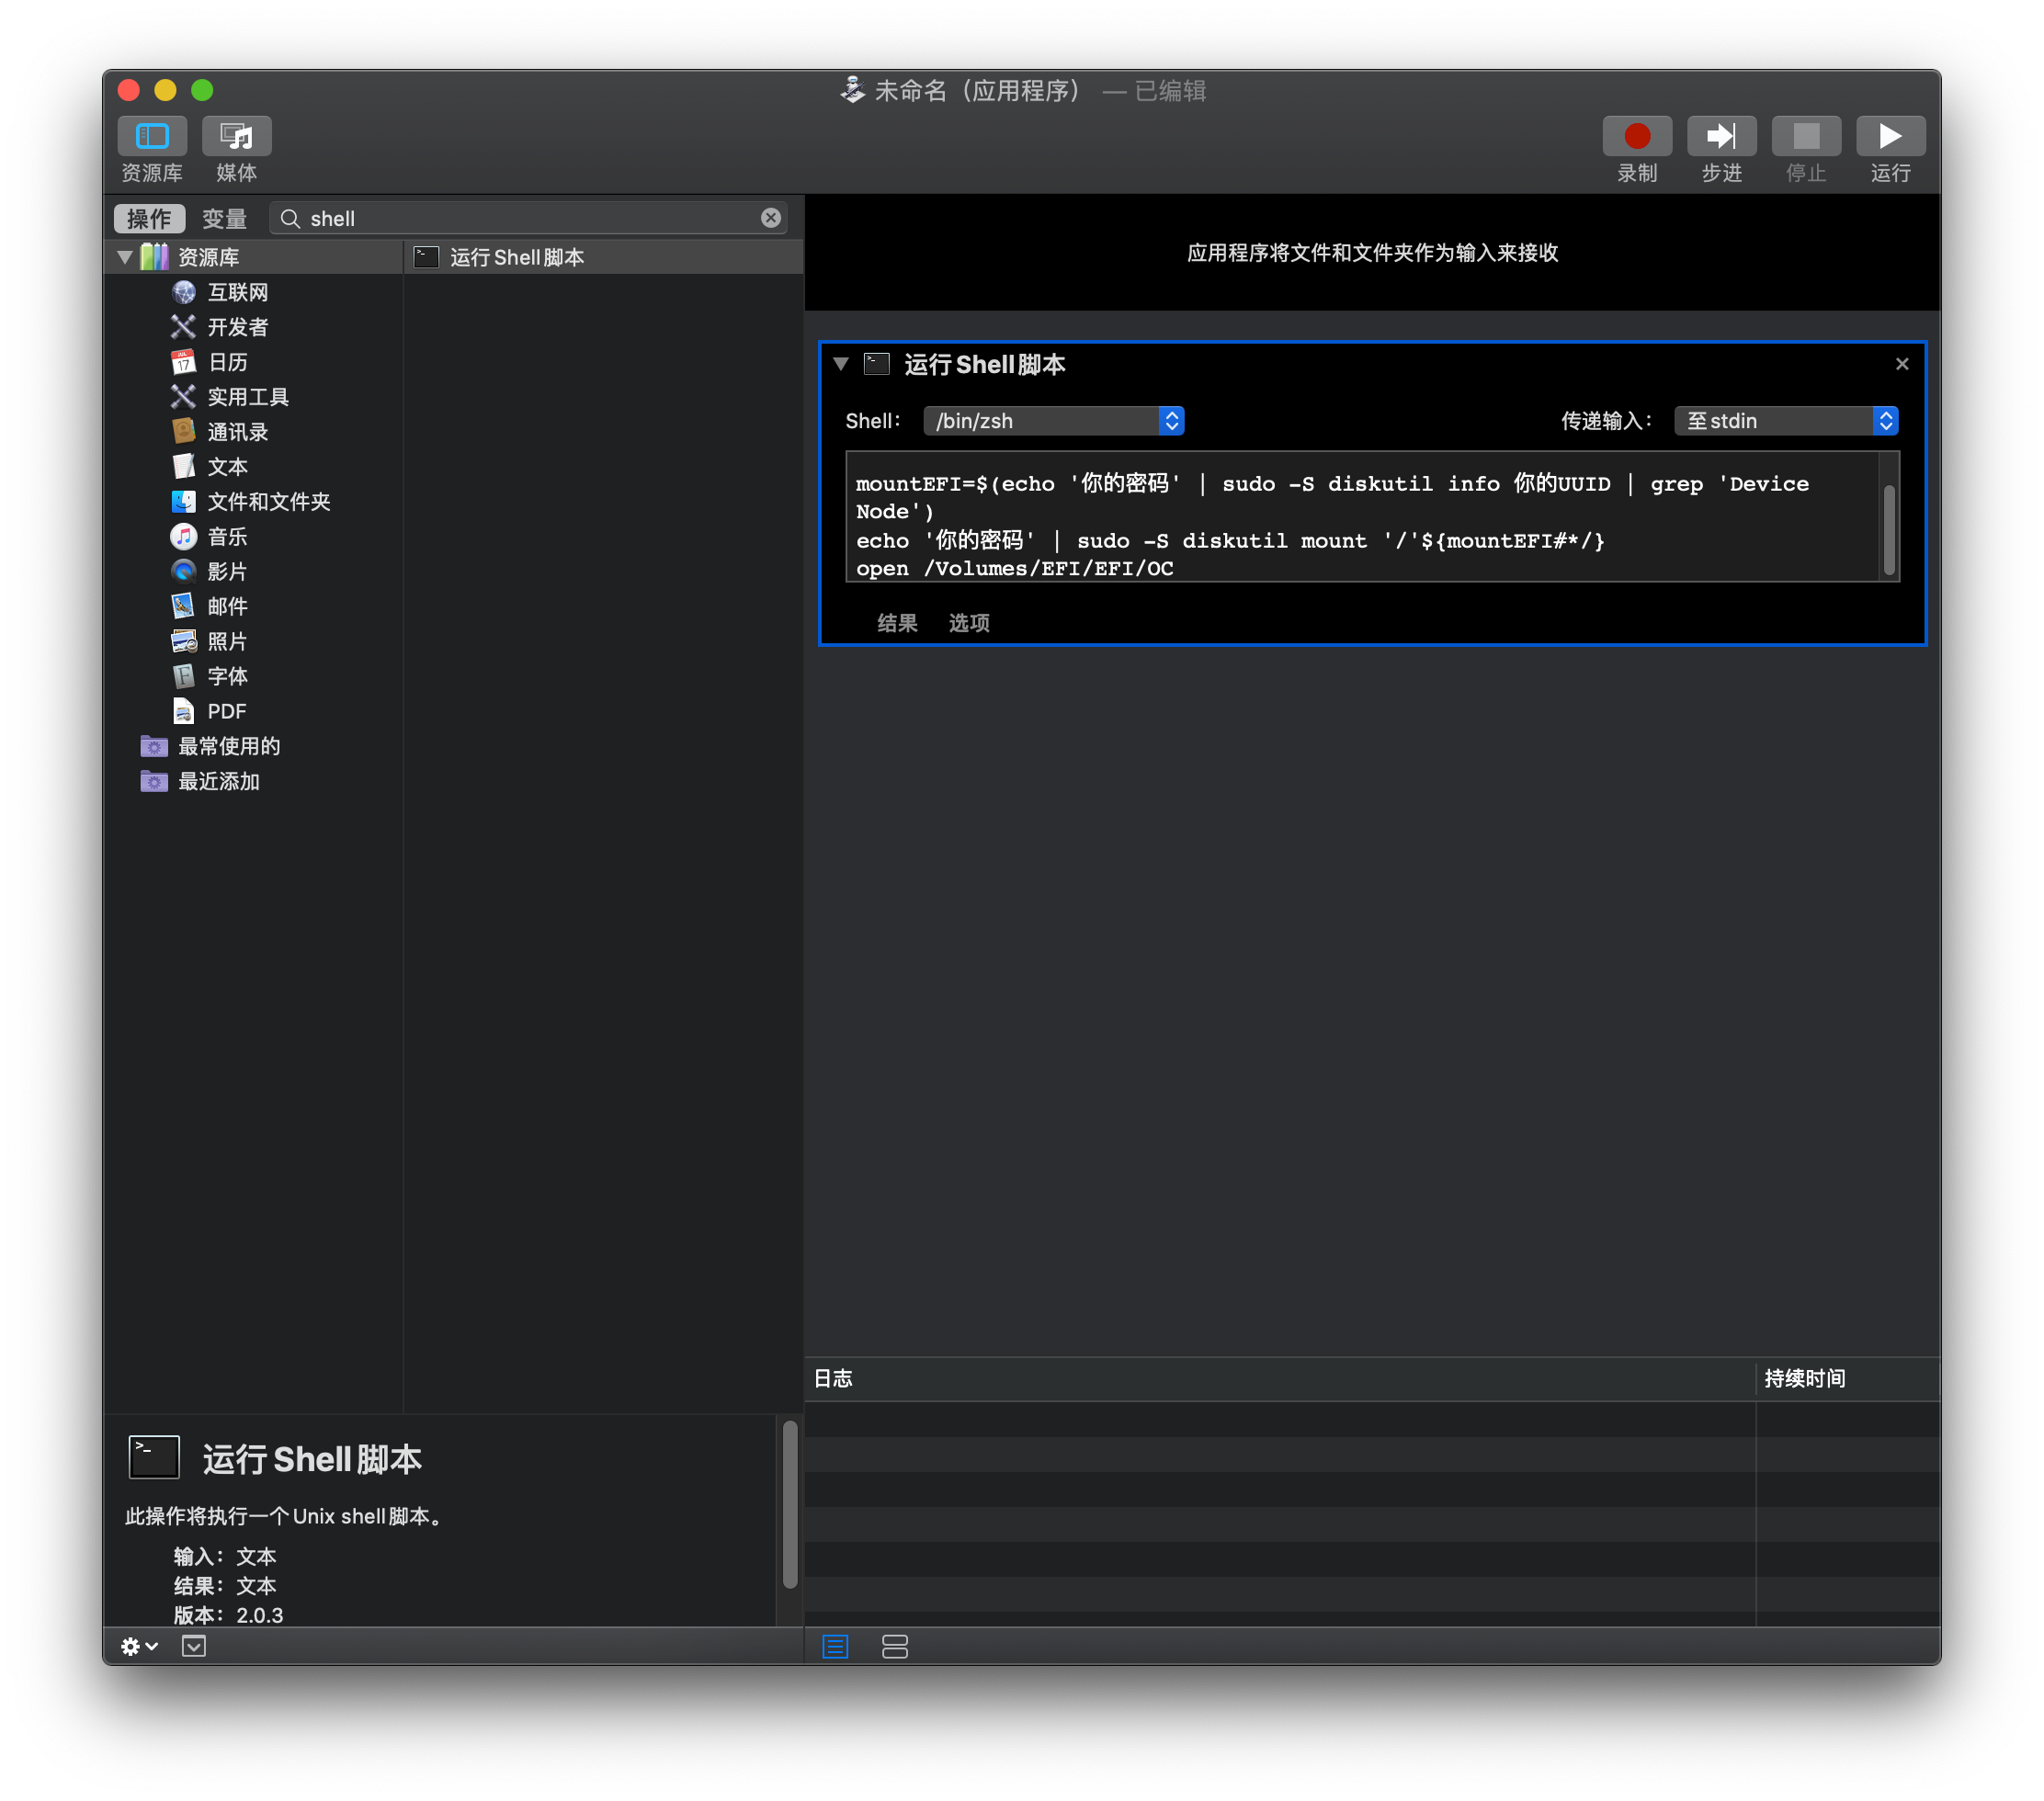Run the workflow with 运行 button
Screen dimensions: 2044x1801
pos(1889,136)
